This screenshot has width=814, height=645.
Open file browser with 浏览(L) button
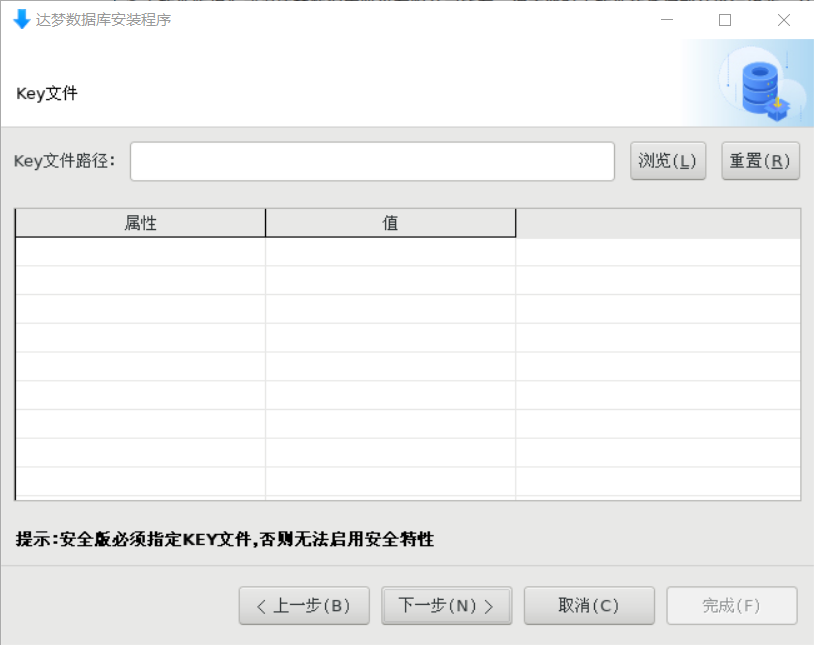click(x=668, y=161)
